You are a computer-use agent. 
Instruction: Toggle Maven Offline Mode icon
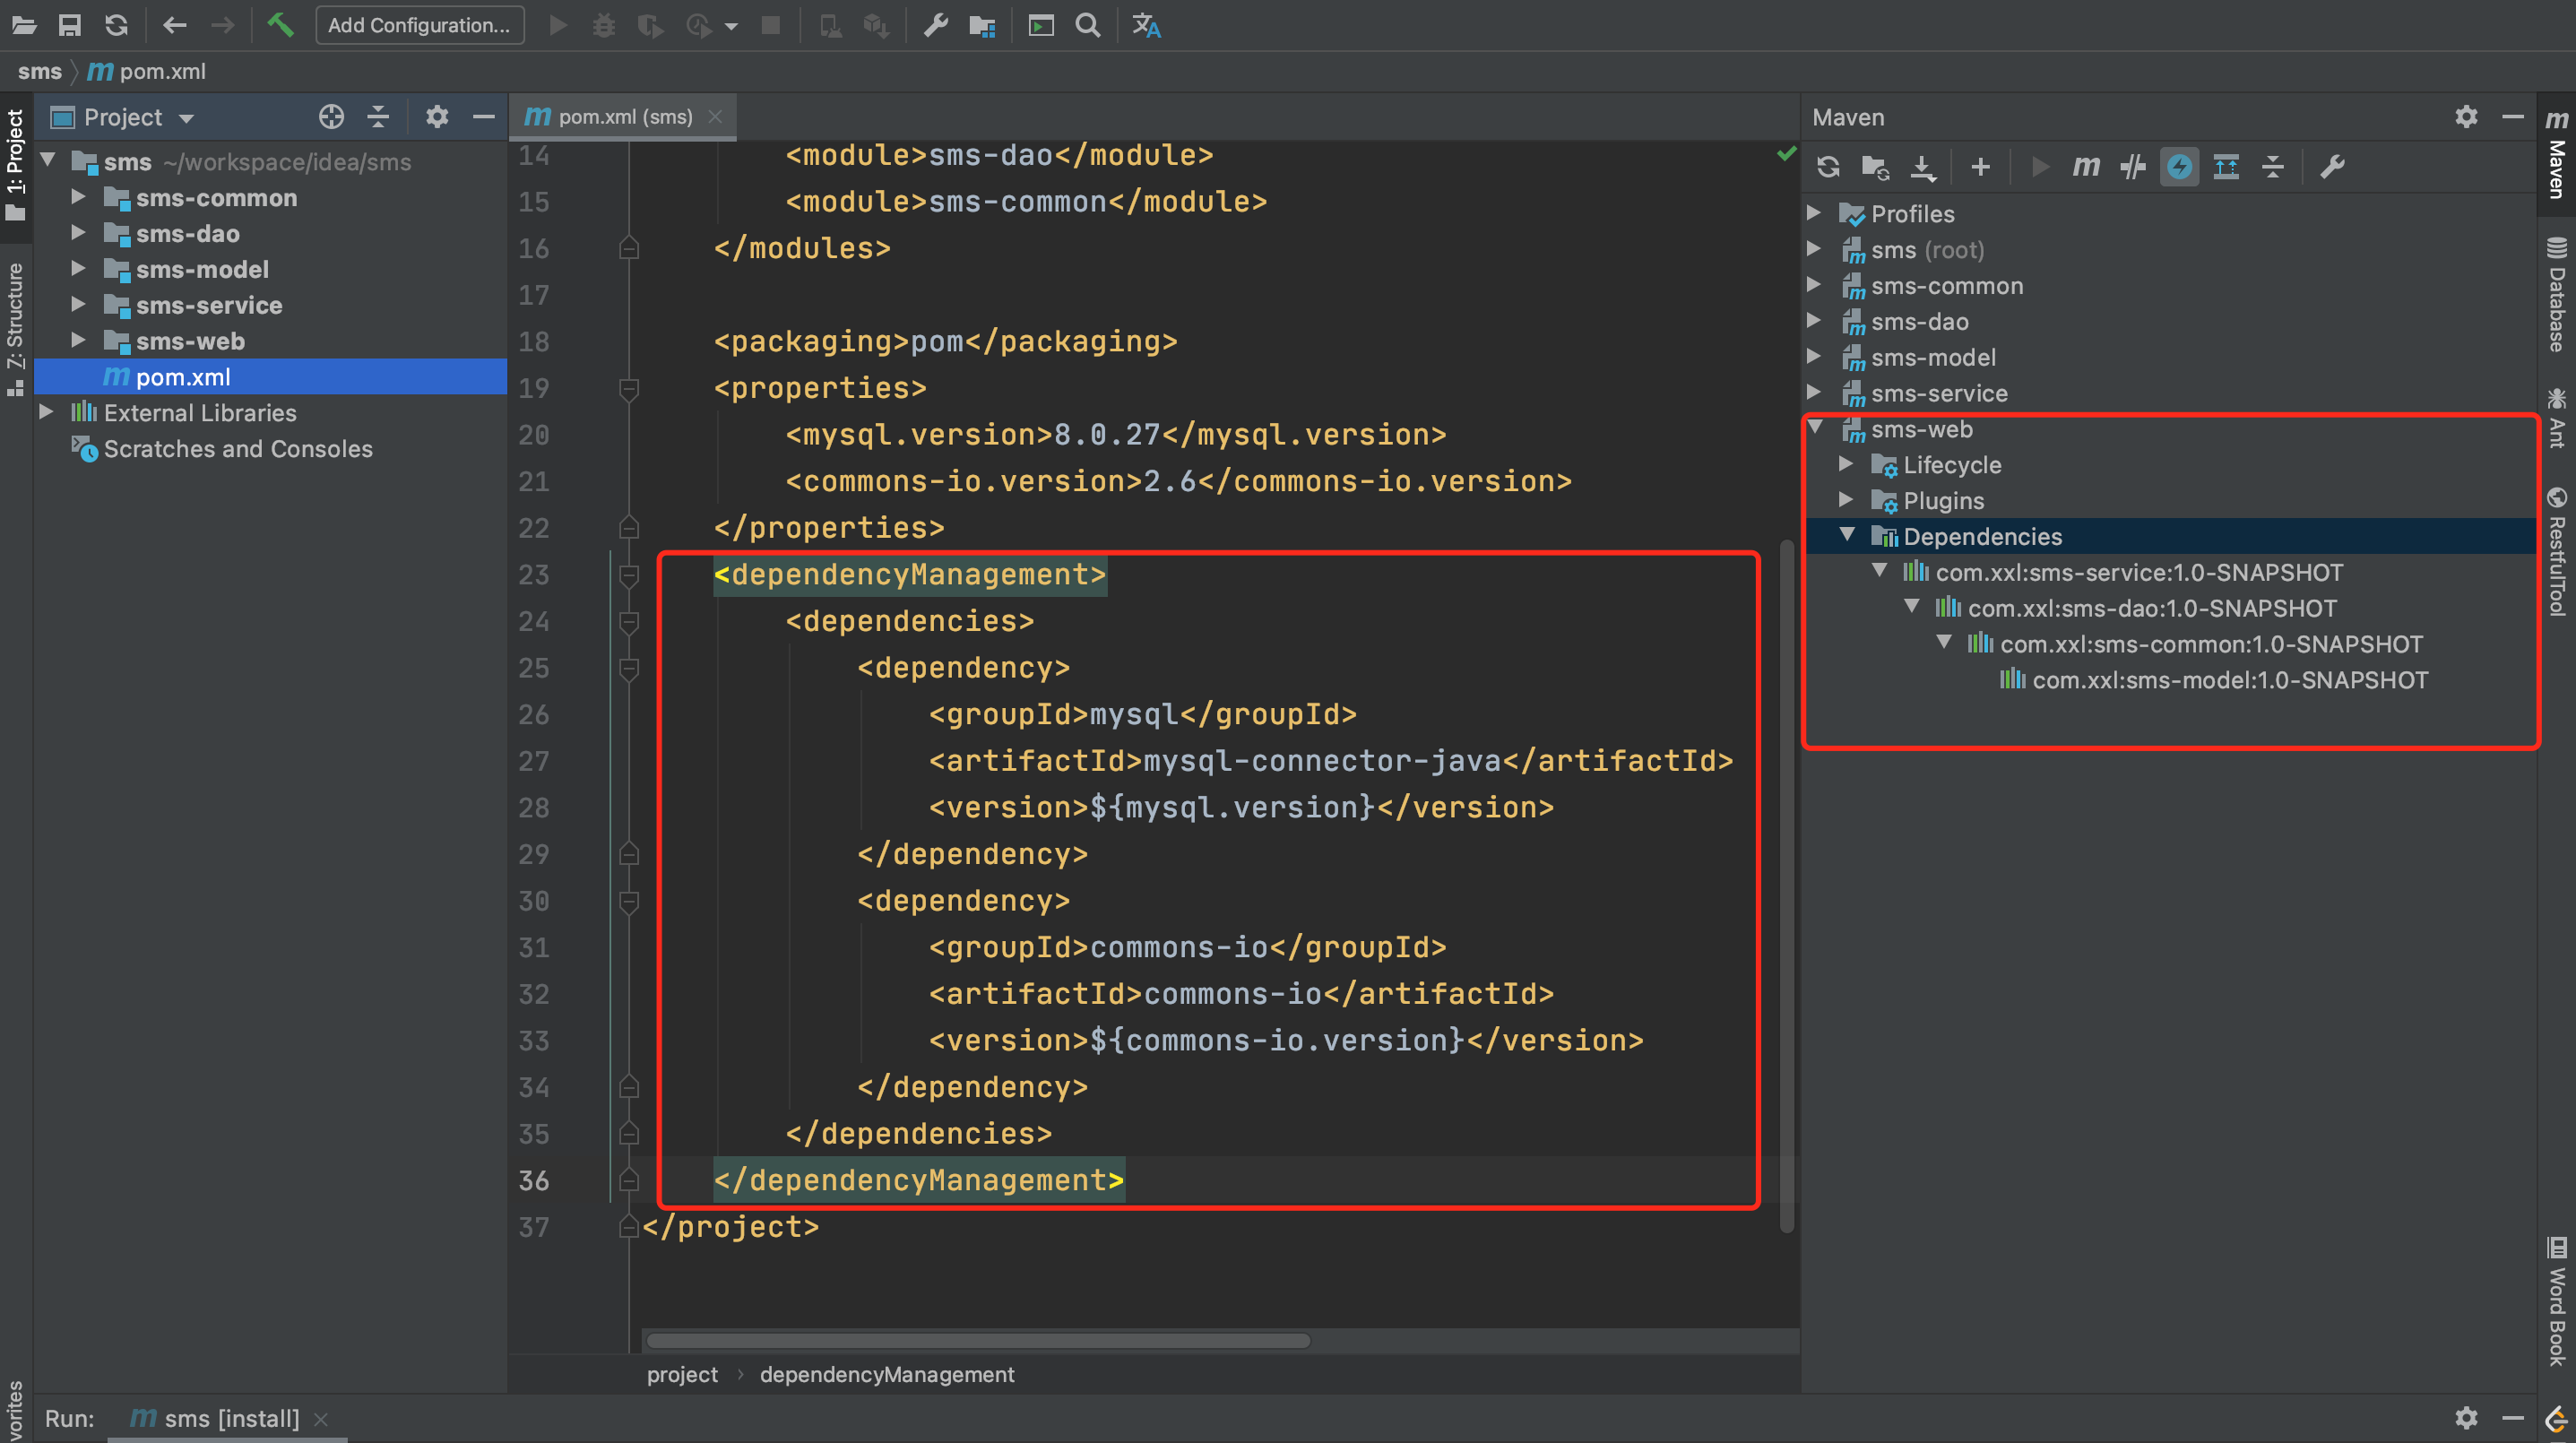pyautogui.click(x=2132, y=167)
